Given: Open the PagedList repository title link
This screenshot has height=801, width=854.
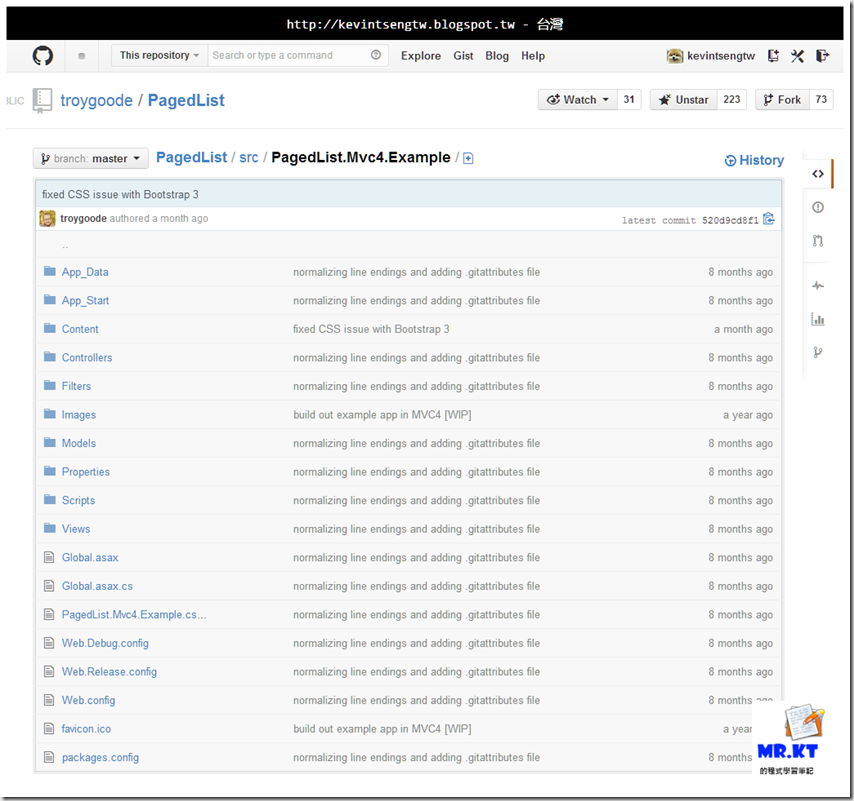Looking at the screenshot, I should [186, 101].
